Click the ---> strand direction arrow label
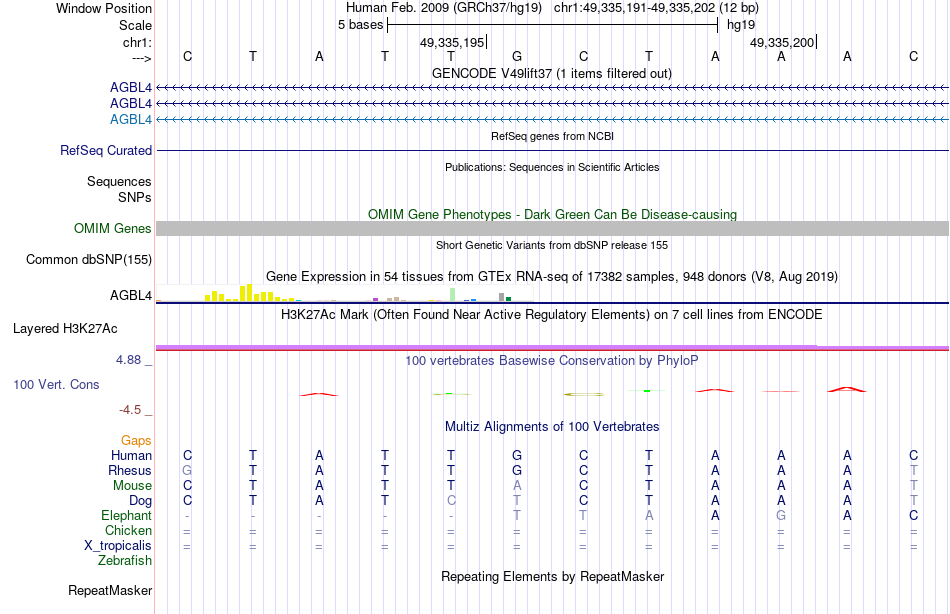This screenshot has width=950, height=614. pyautogui.click(x=142, y=58)
